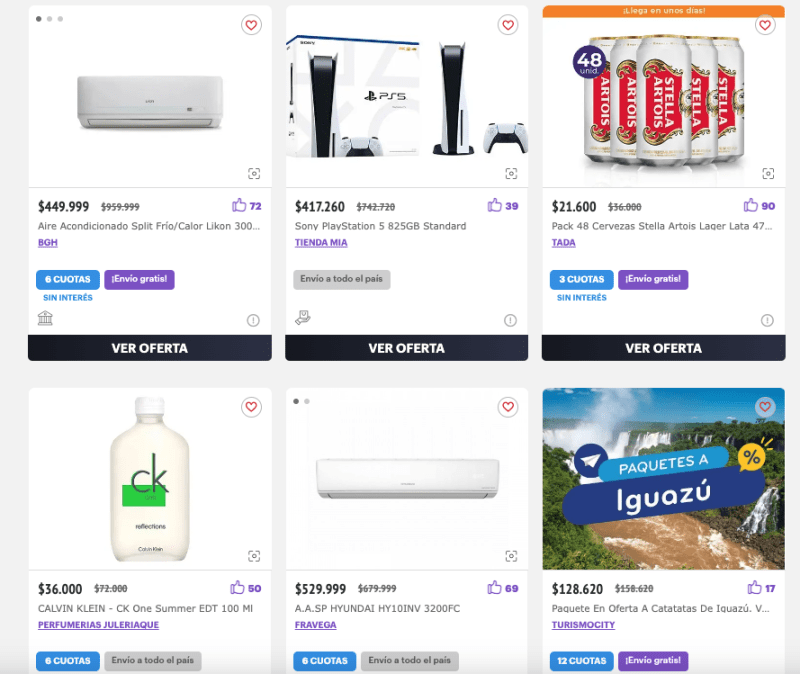This screenshot has height=674, width=800.
Task: Click the 12 CUOTAS badge on Turismocity offer
Action: pos(582,661)
